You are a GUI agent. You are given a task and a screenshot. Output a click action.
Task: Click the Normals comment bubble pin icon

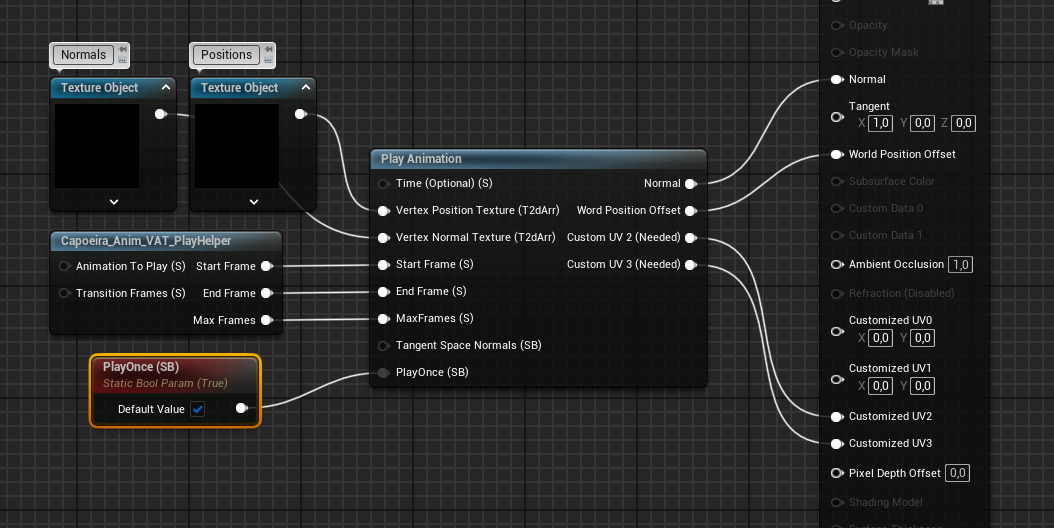[x=122, y=50]
